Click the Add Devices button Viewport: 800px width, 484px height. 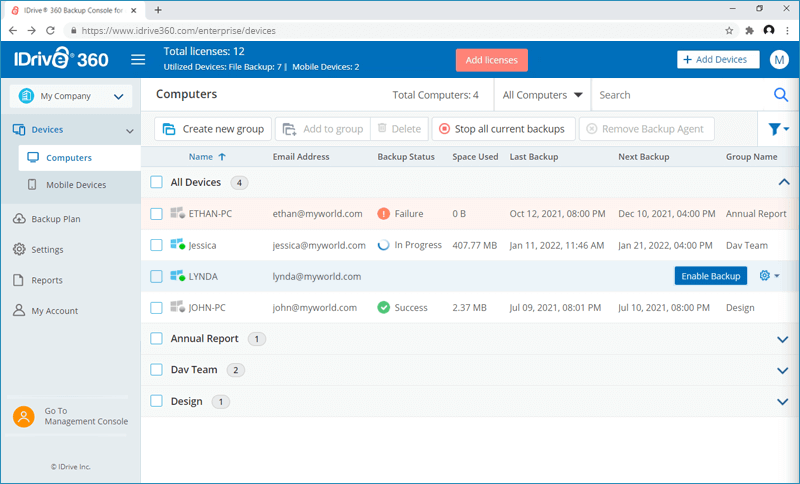tap(718, 59)
